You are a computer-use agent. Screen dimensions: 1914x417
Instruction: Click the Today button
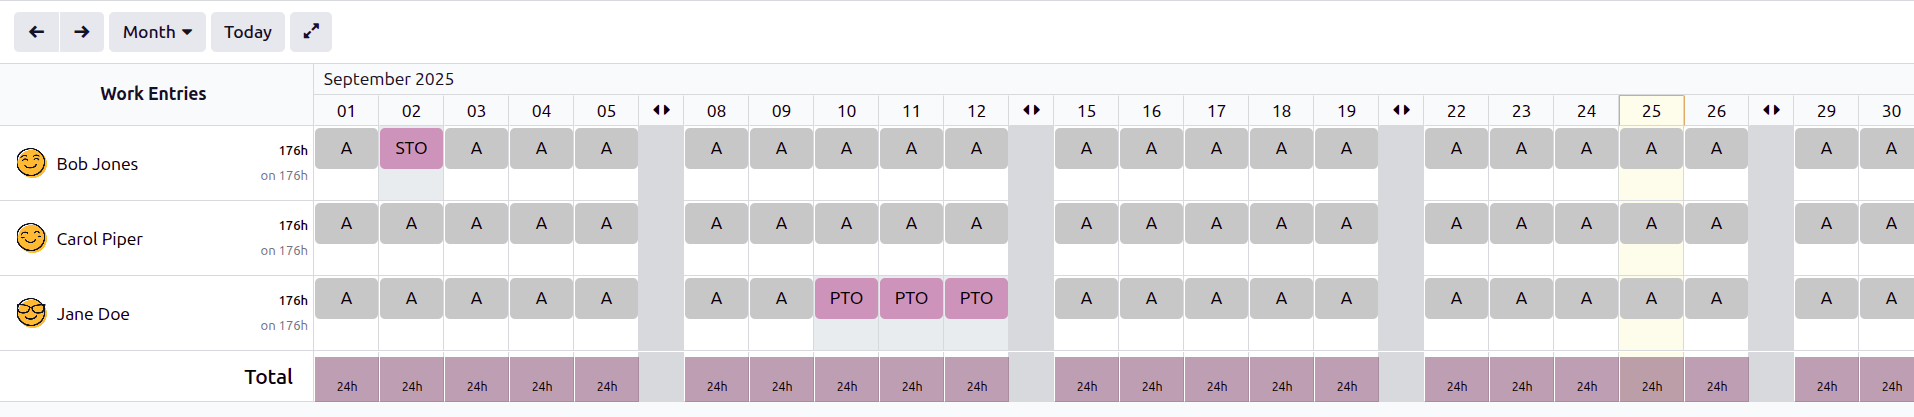click(248, 32)
